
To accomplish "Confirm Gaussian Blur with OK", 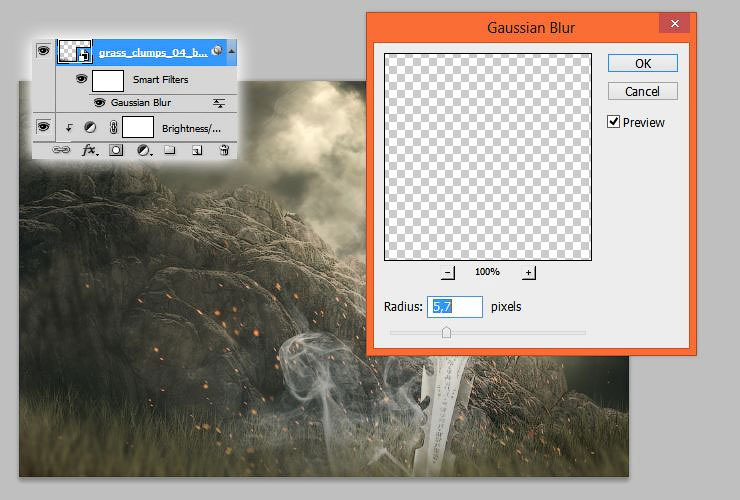I will point(643,63).
